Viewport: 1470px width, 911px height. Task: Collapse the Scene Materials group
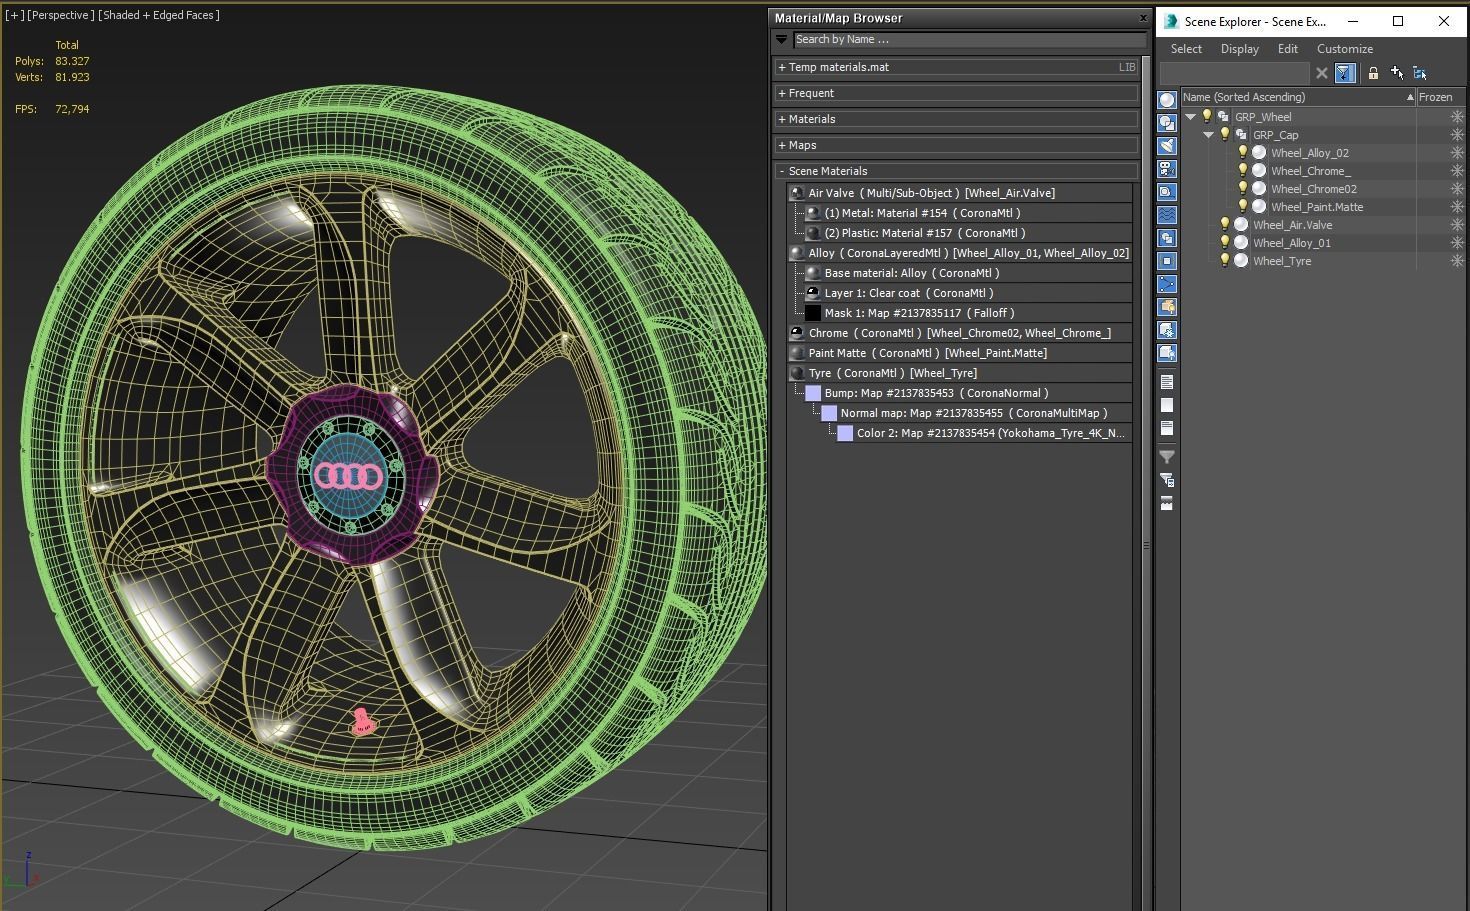pos(956,171)
